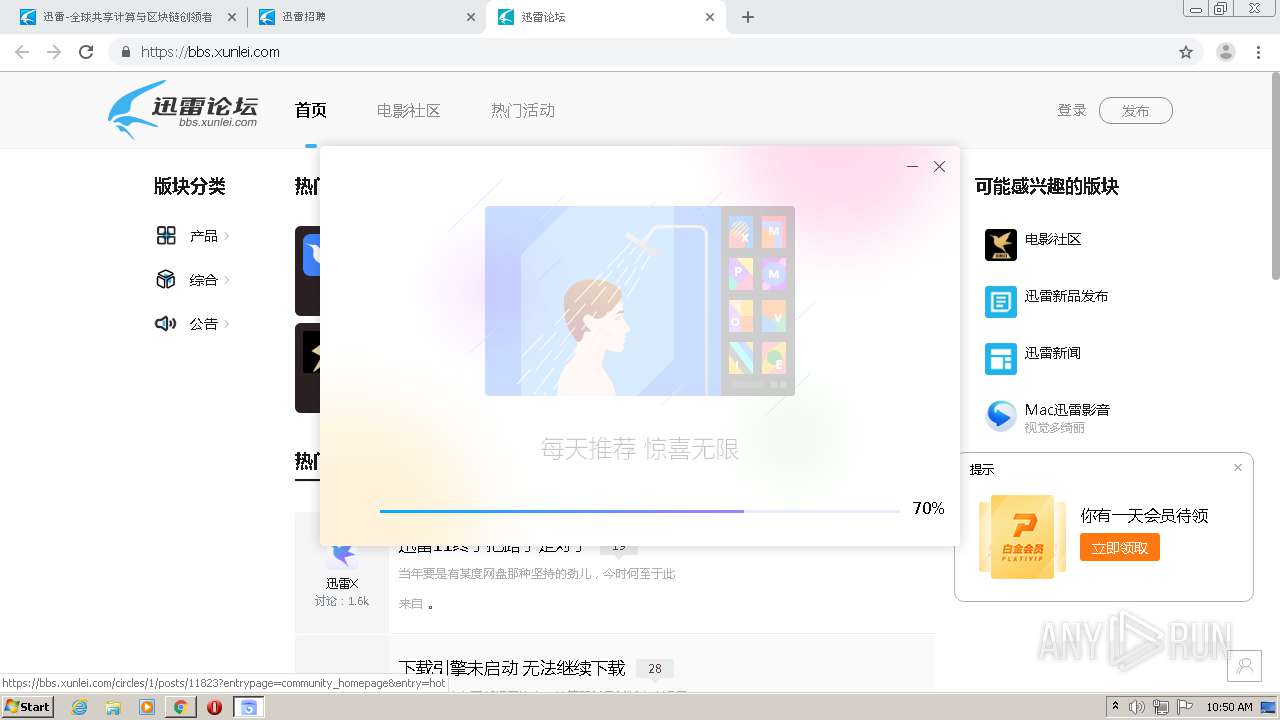Image resolution: width=1280 pixels, height=720 pixels.
Task: Show hidden system tray icons
Action: (1116, 707)
